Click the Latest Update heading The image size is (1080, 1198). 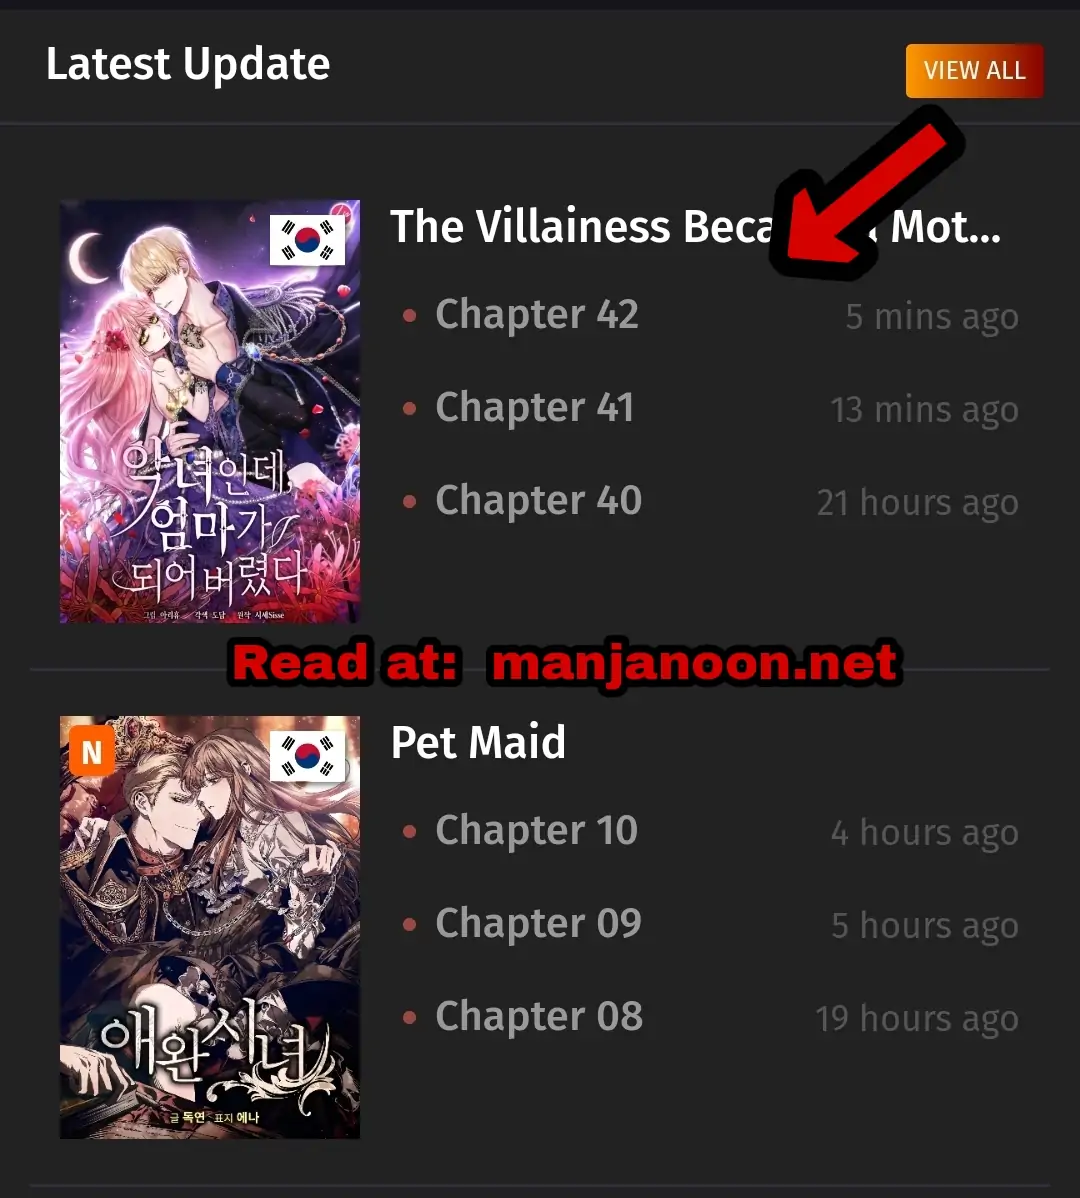point(188,64)
